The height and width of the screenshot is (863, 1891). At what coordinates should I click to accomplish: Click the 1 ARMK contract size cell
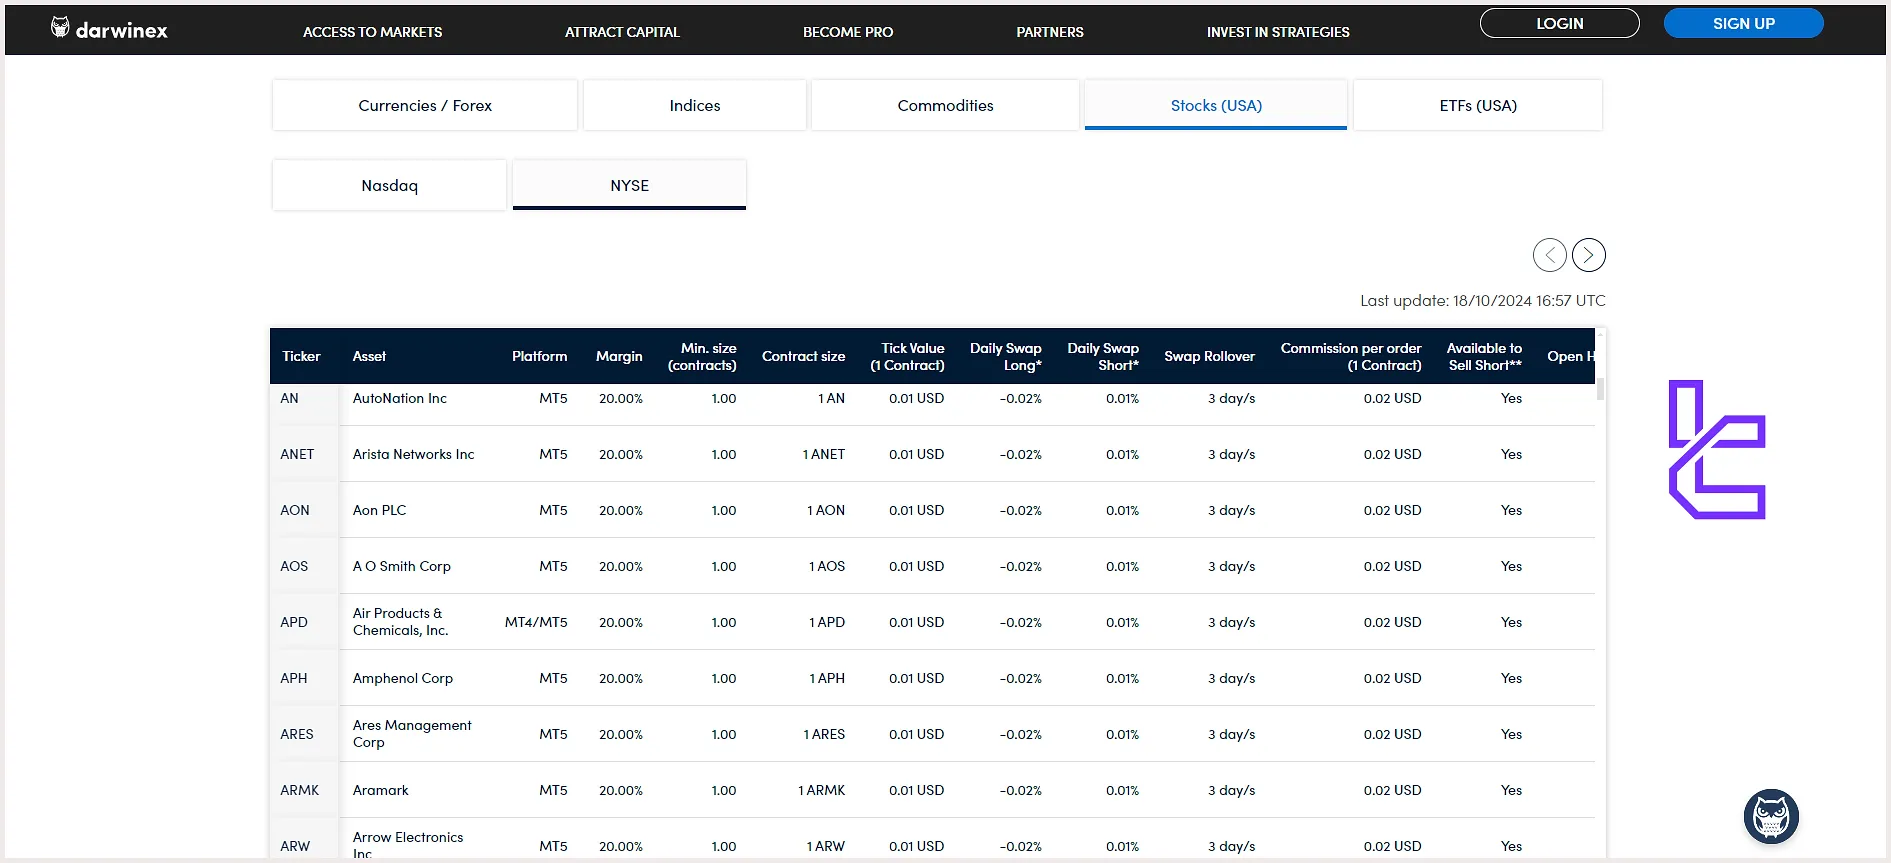coord(822,790)
